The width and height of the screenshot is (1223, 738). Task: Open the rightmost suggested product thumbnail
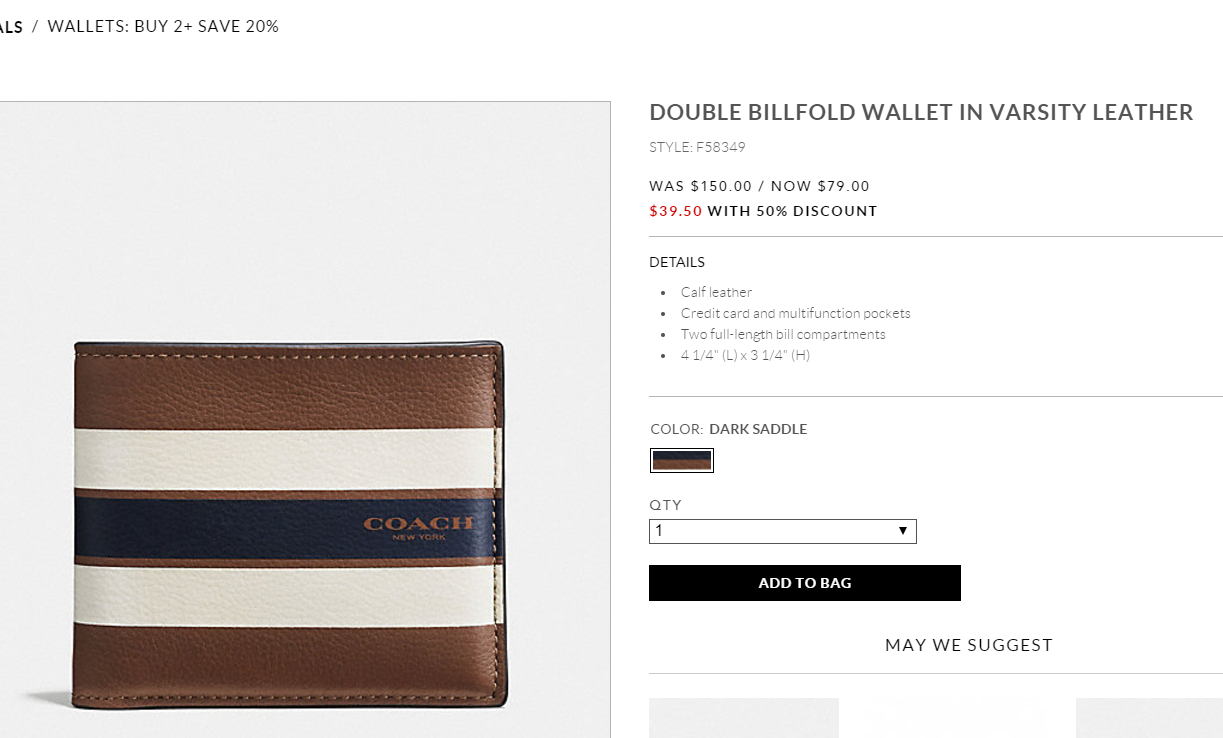coord(1149,718)
